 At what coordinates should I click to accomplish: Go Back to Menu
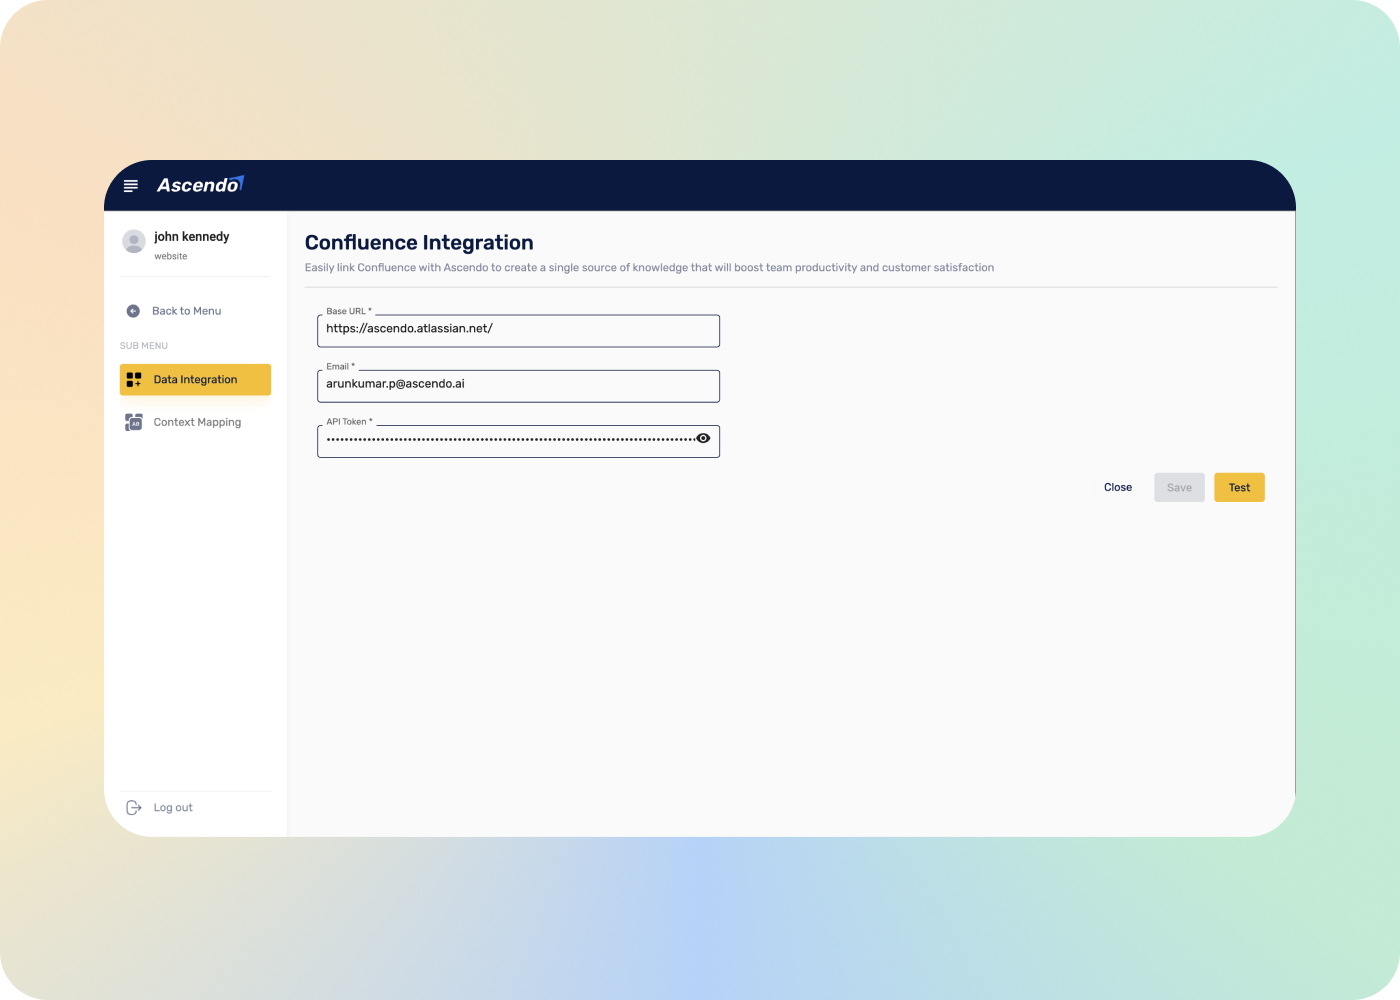pyautogui.click(x=174, y=311)
